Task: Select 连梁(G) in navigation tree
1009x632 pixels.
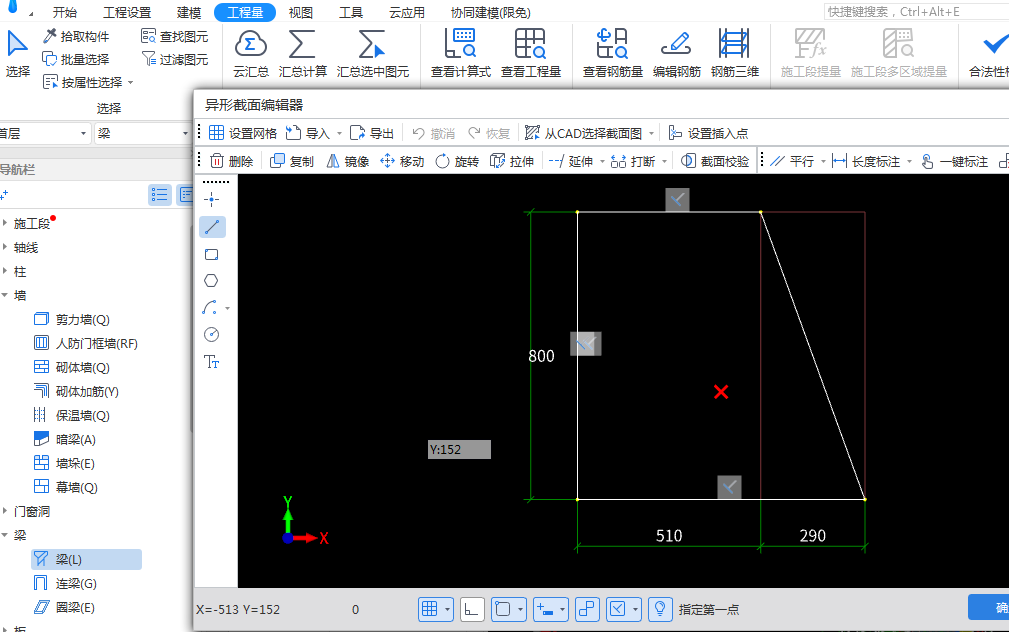Action: click(76, 583)
